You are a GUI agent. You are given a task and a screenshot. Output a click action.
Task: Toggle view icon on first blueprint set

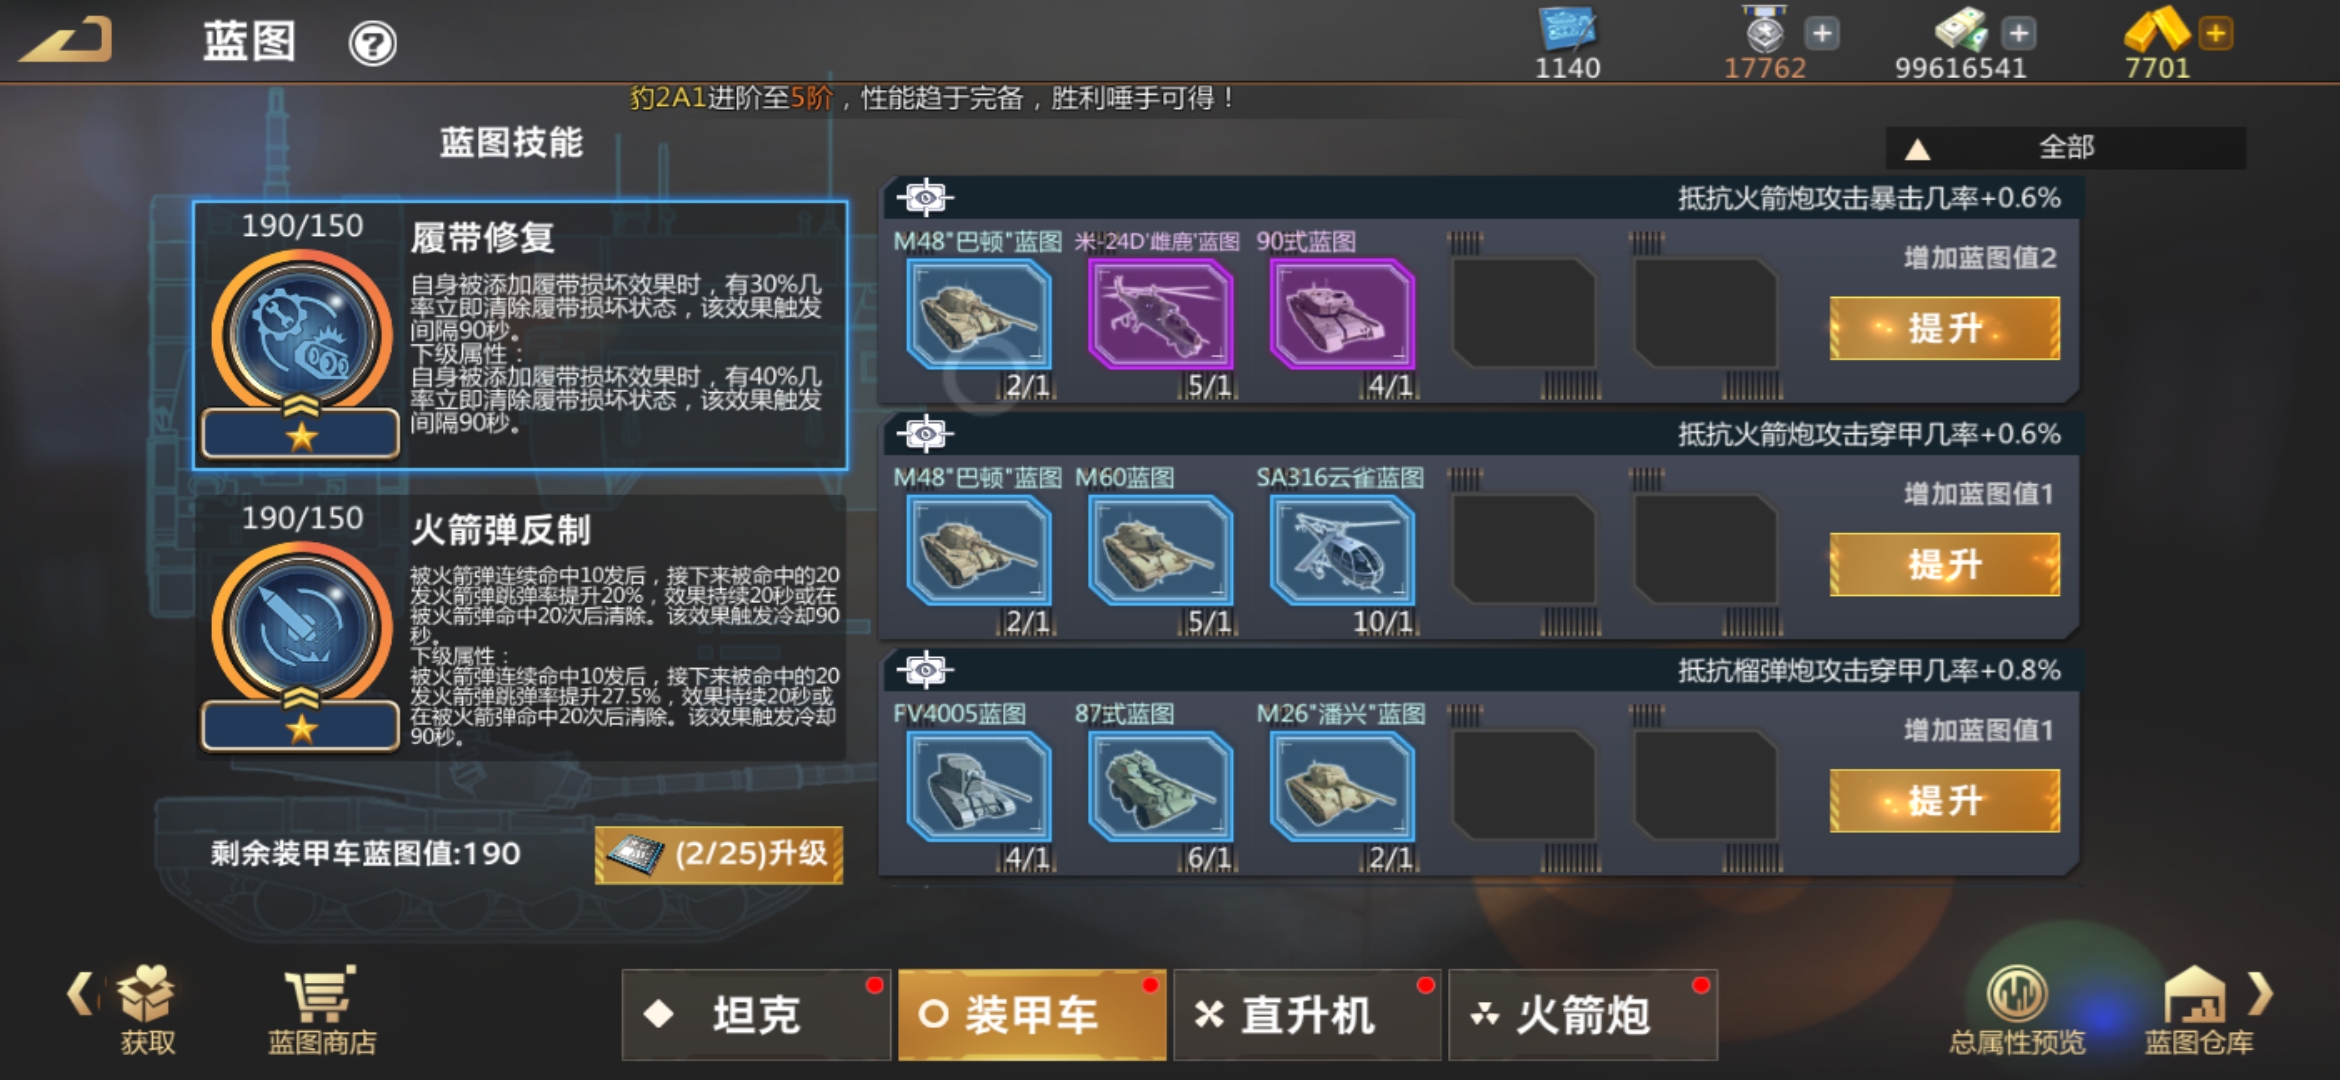point(925,197)
